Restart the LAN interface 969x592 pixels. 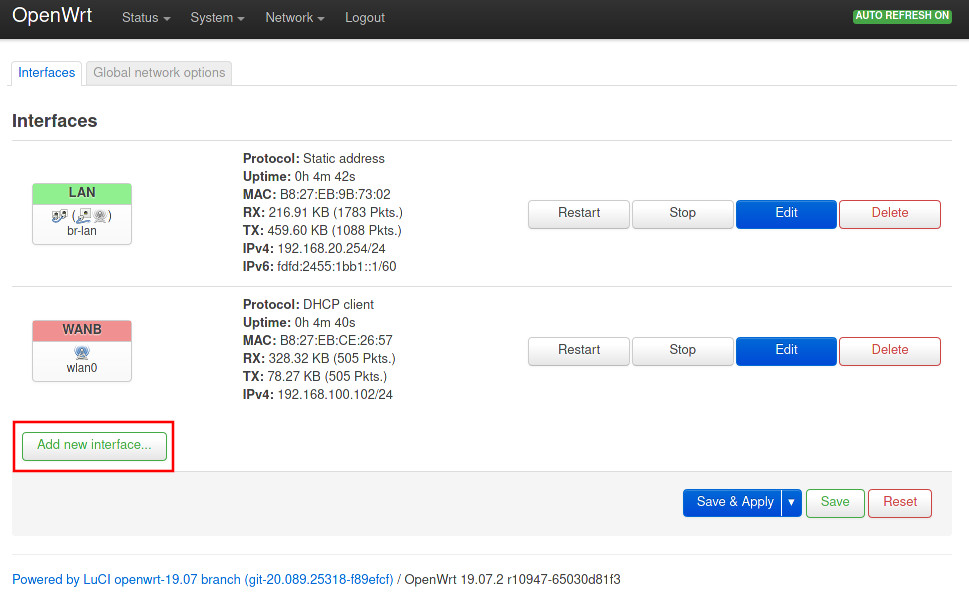(x=578, y=214)
